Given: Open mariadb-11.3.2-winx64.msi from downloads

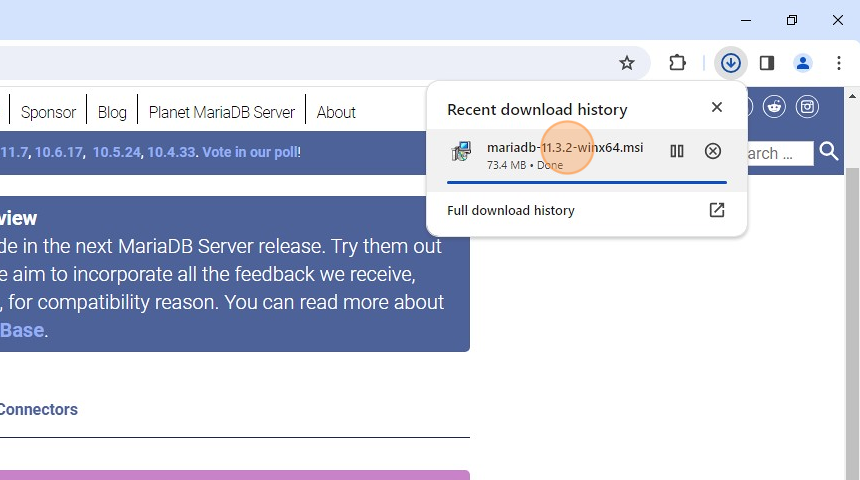Looking at the screenshot, I should click(x=565, y=148).
